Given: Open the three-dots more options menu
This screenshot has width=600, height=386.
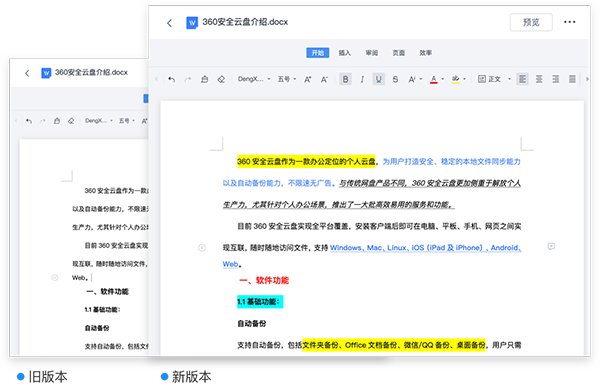Looking at the screenshot, I should pos(569,22).
